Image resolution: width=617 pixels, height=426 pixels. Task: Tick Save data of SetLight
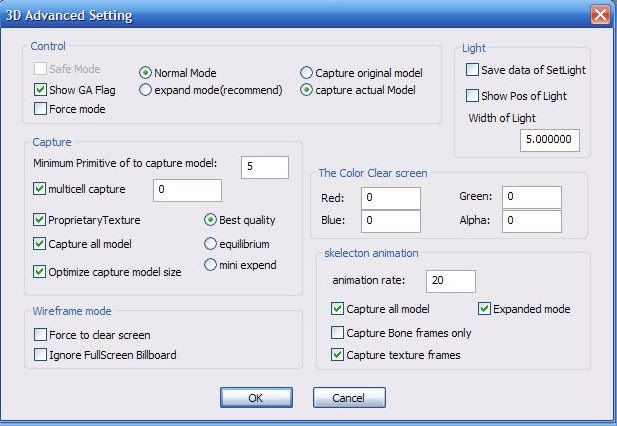pyautogui.click(x=473, y=70)
